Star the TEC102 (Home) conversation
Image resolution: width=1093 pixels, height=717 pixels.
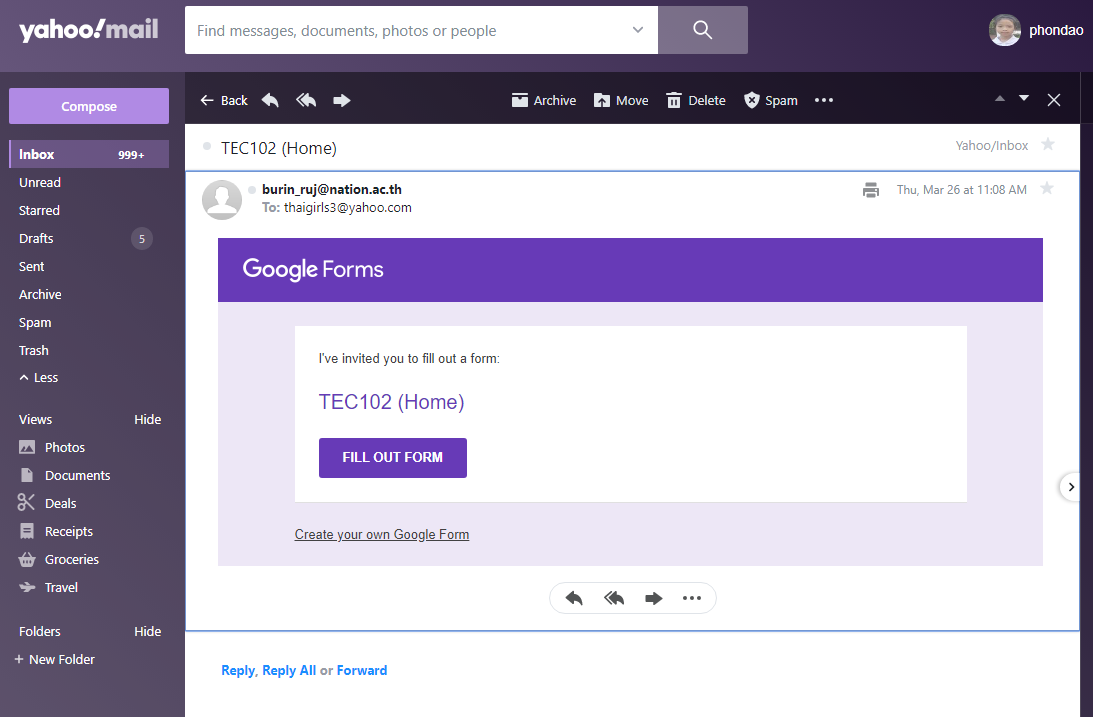click(x=1048, y=145)
